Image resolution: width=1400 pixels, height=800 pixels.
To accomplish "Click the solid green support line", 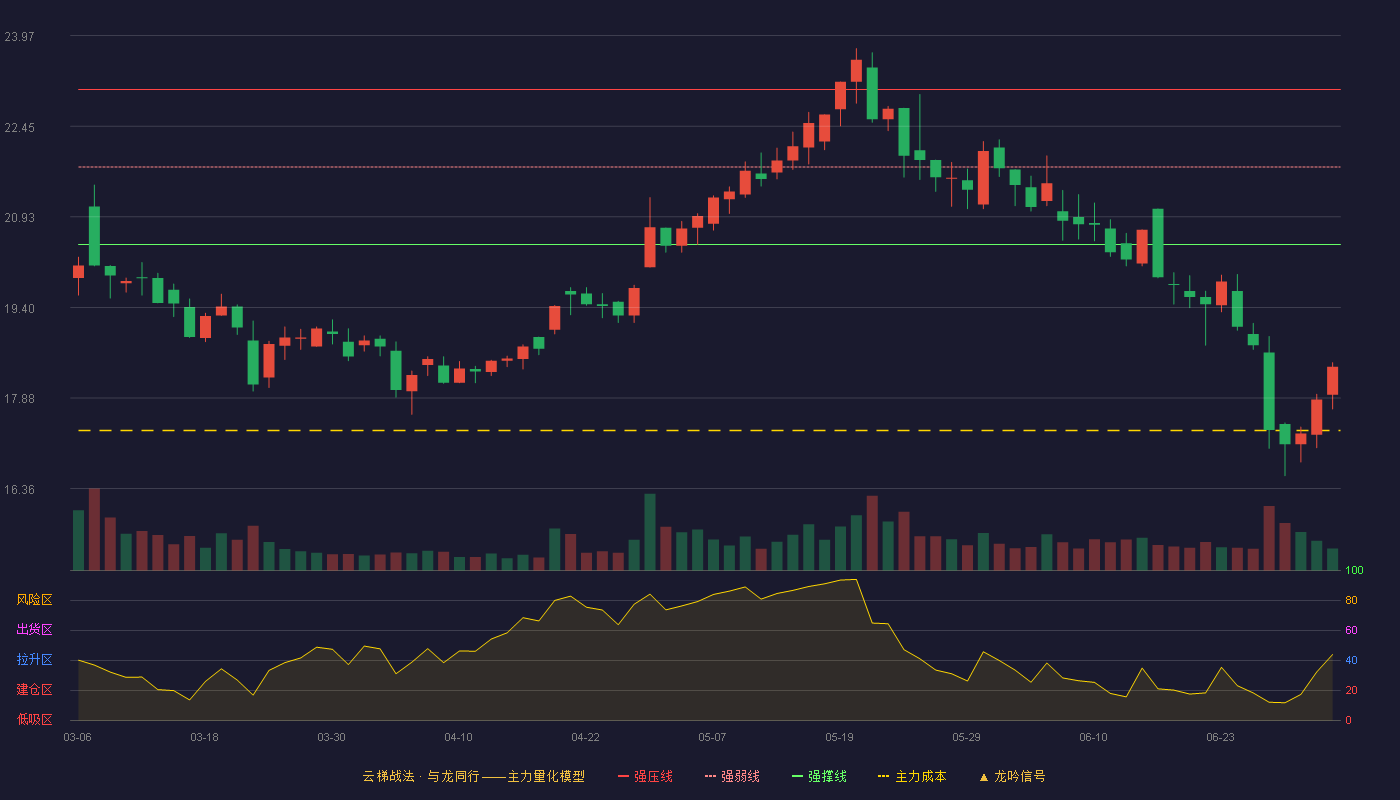I will tap(709, 244).
